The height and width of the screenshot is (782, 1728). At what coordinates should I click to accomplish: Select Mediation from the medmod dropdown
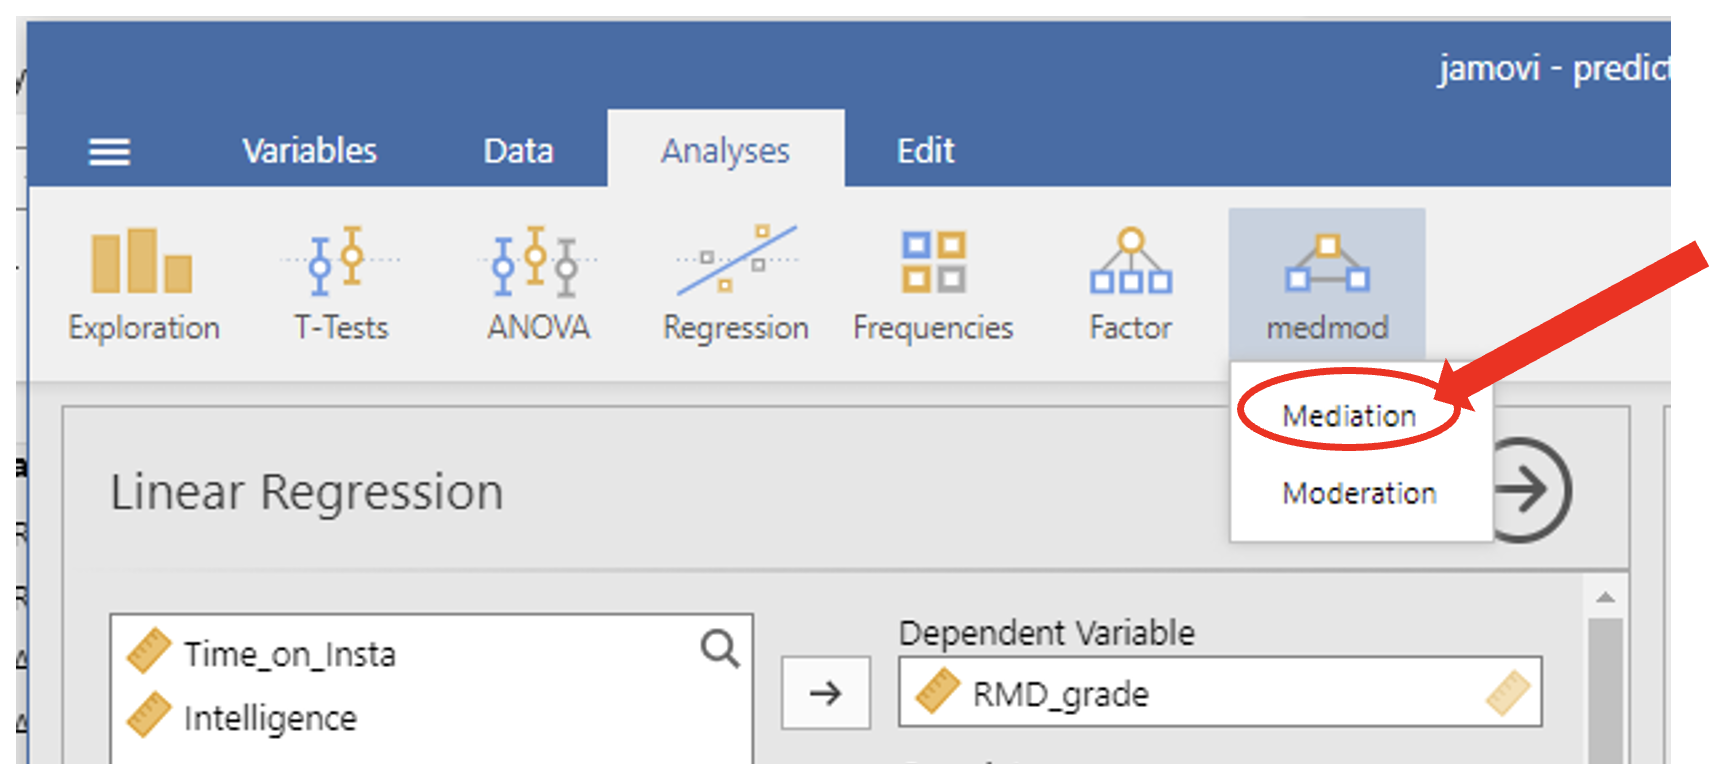(1349, 415)
